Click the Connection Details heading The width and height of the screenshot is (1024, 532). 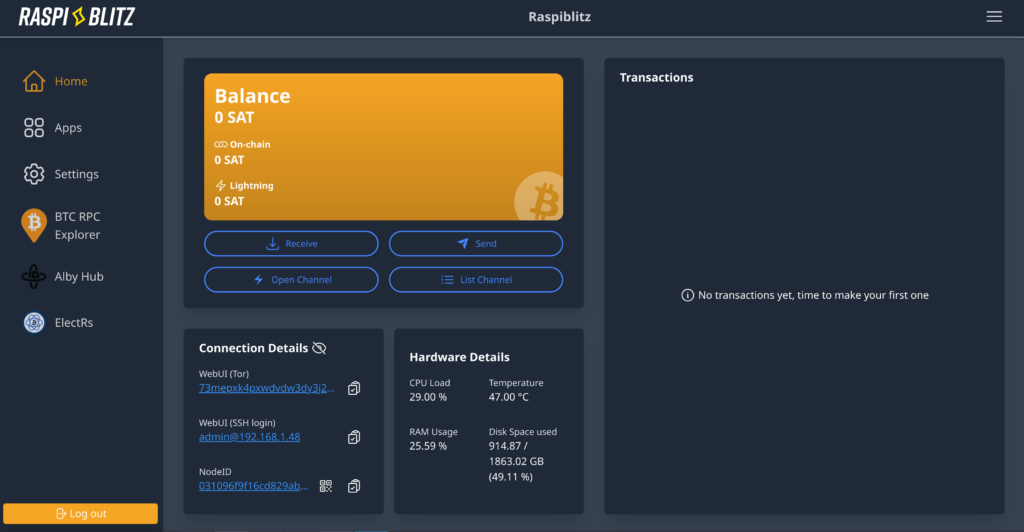point(253,348)
